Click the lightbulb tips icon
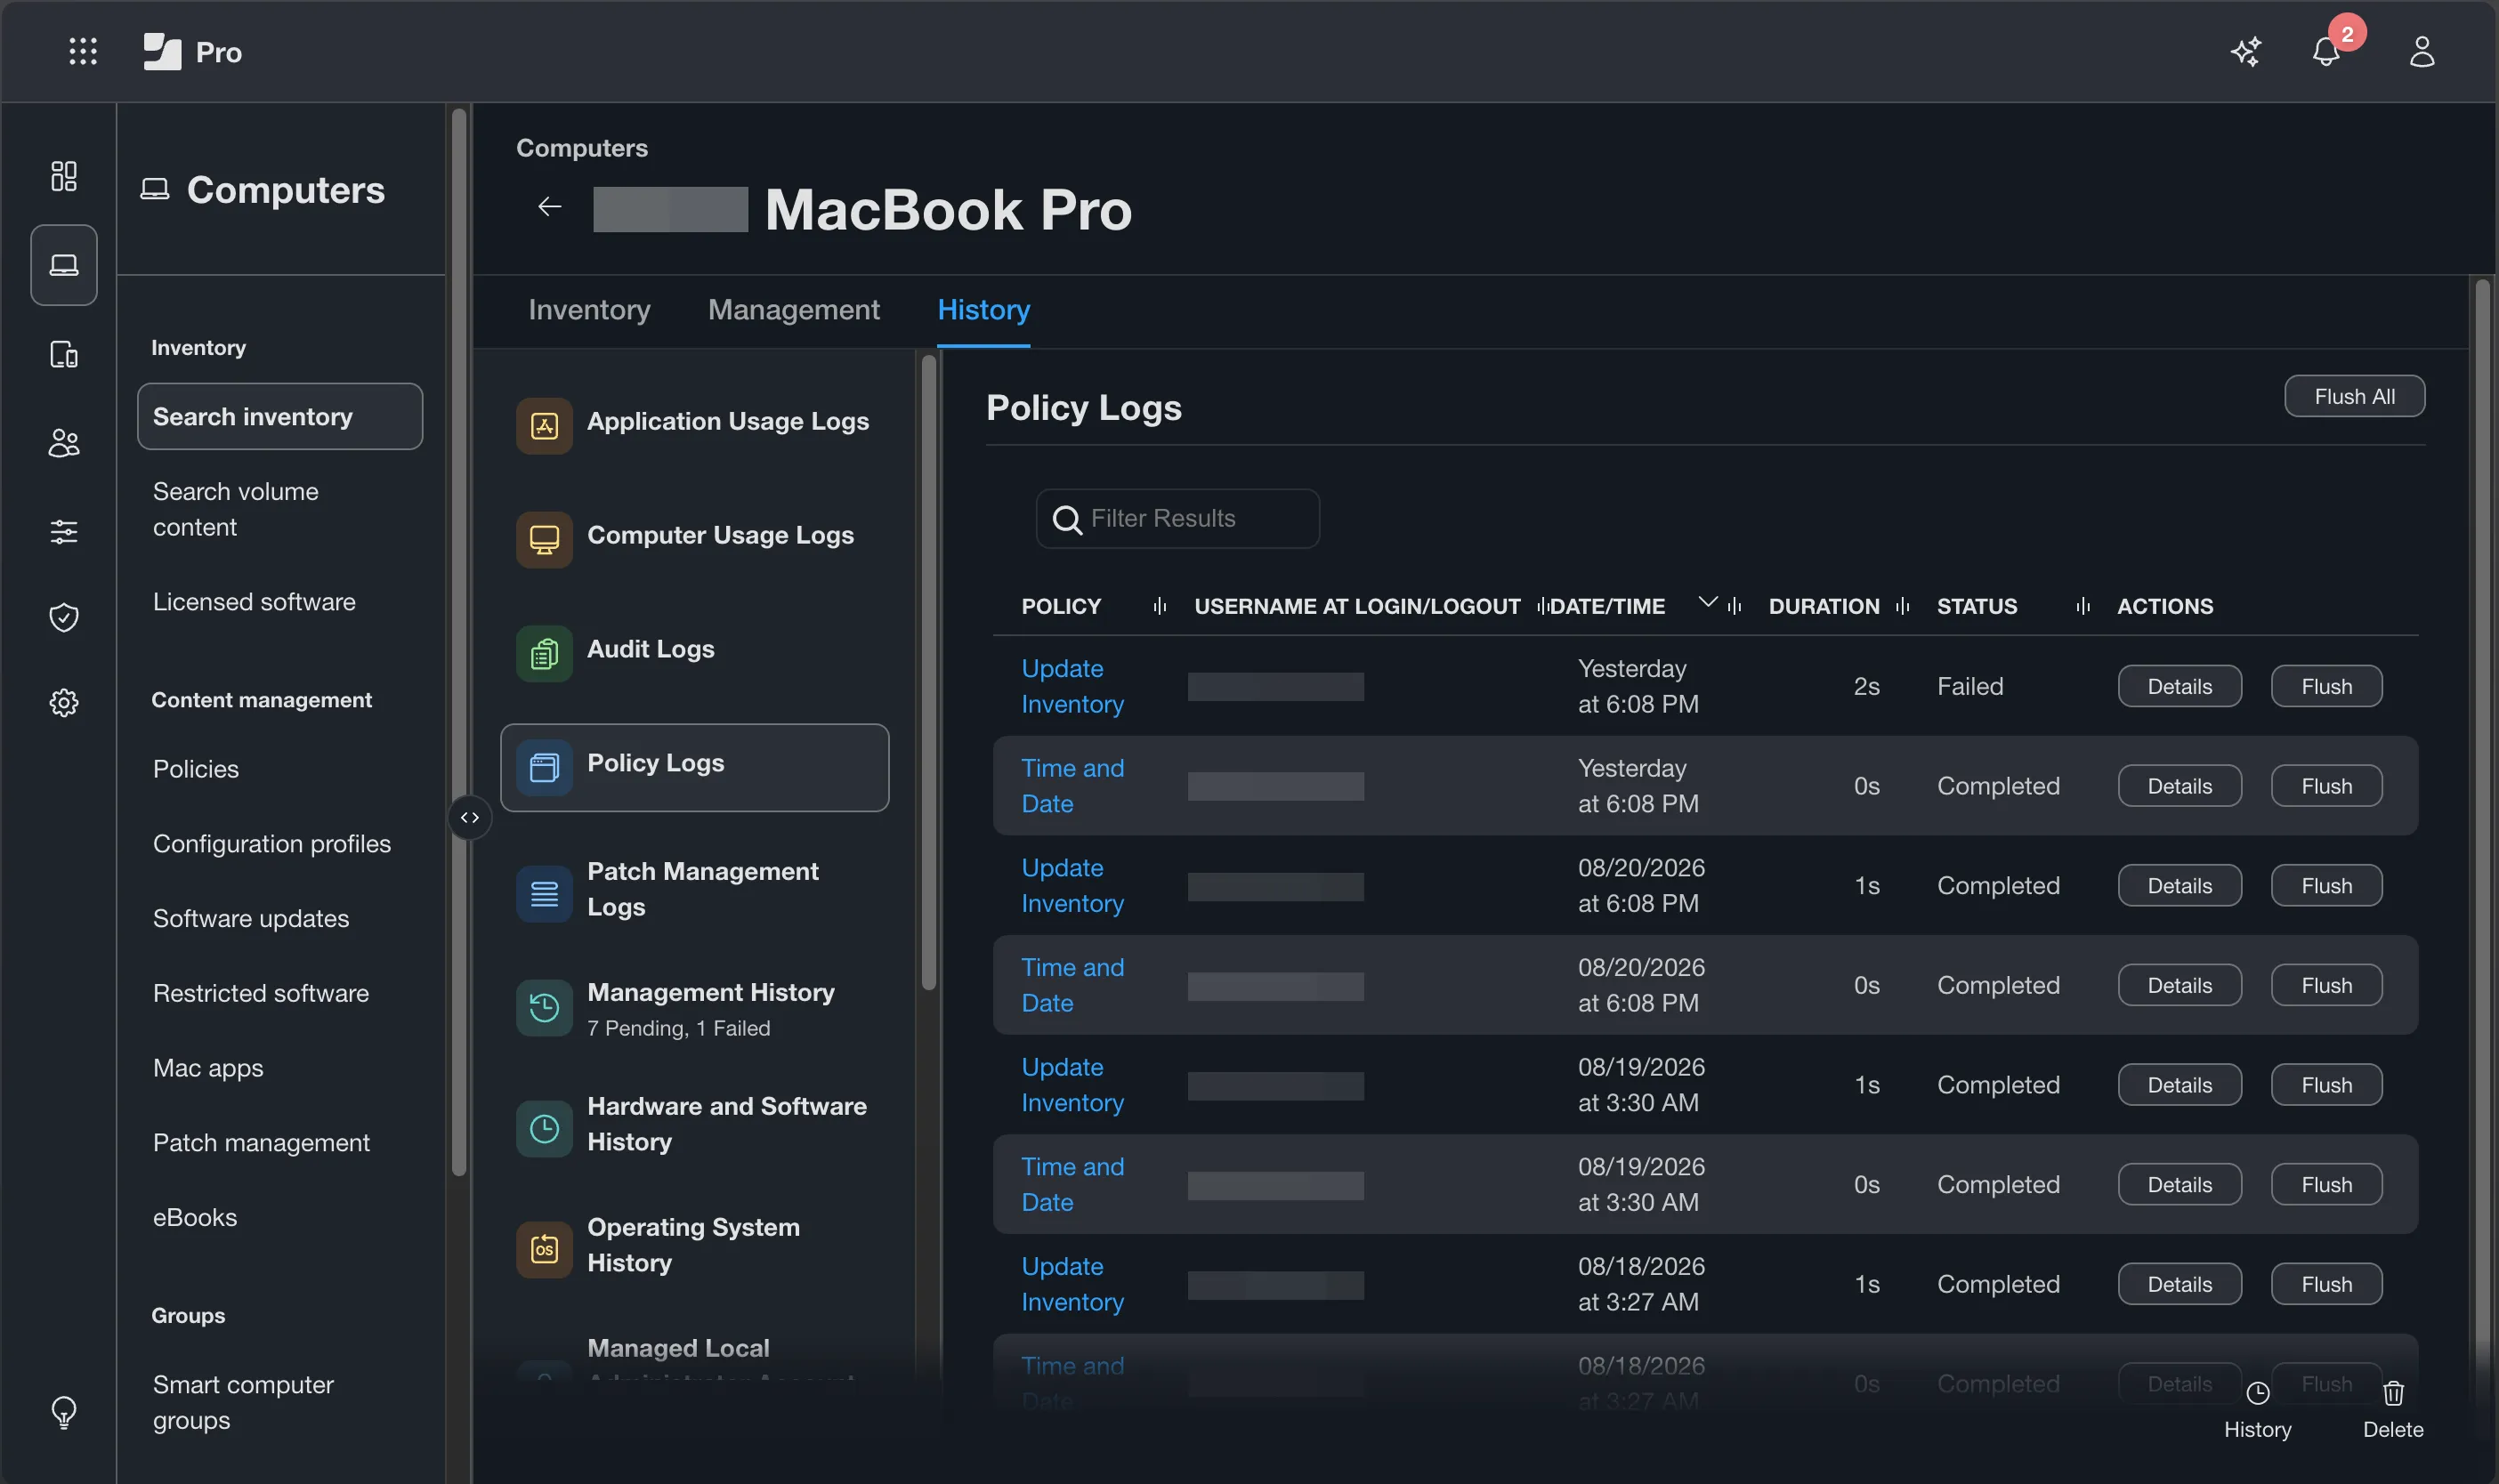2499x1484 pixels. tap(64, 1411)
